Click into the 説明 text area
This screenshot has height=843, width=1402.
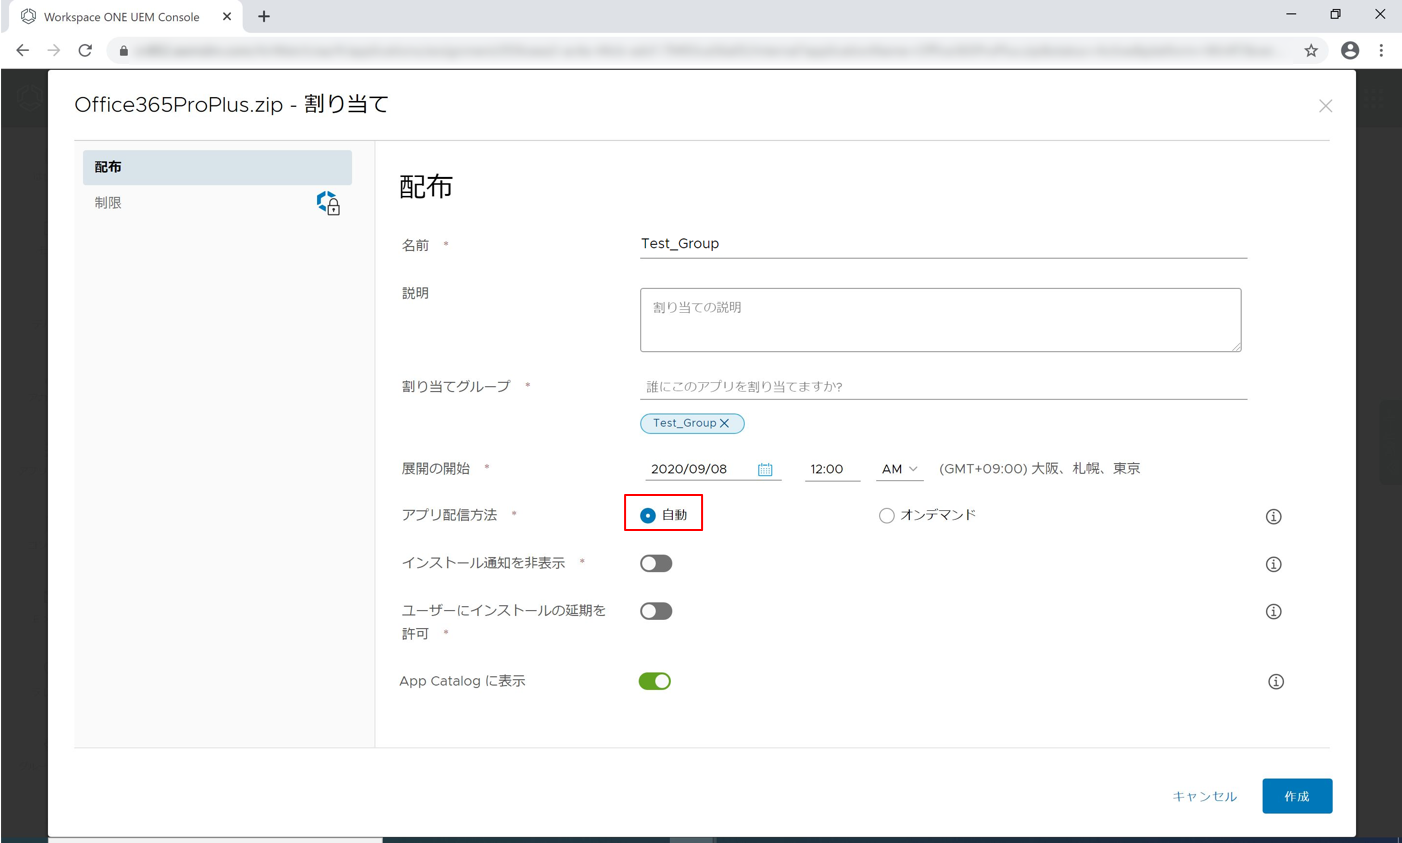coord(940,320)
